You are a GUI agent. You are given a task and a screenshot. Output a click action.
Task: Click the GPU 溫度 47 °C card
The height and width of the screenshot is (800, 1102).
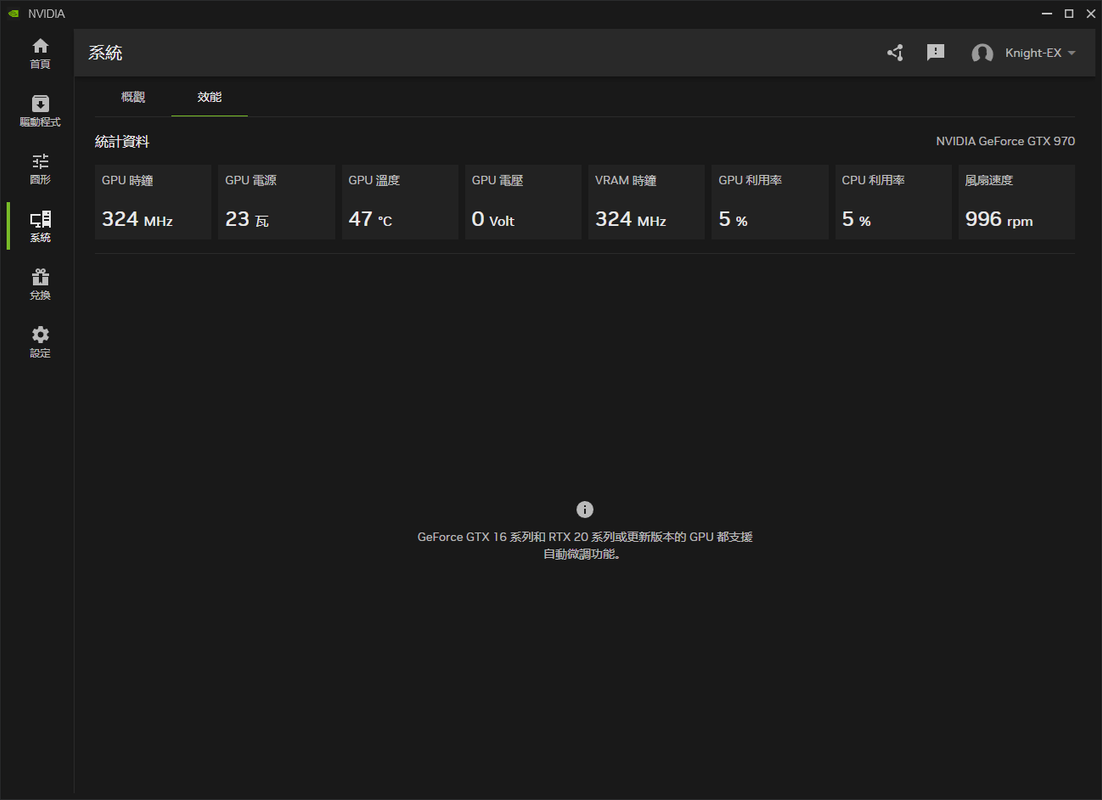[x=400, y=202]
